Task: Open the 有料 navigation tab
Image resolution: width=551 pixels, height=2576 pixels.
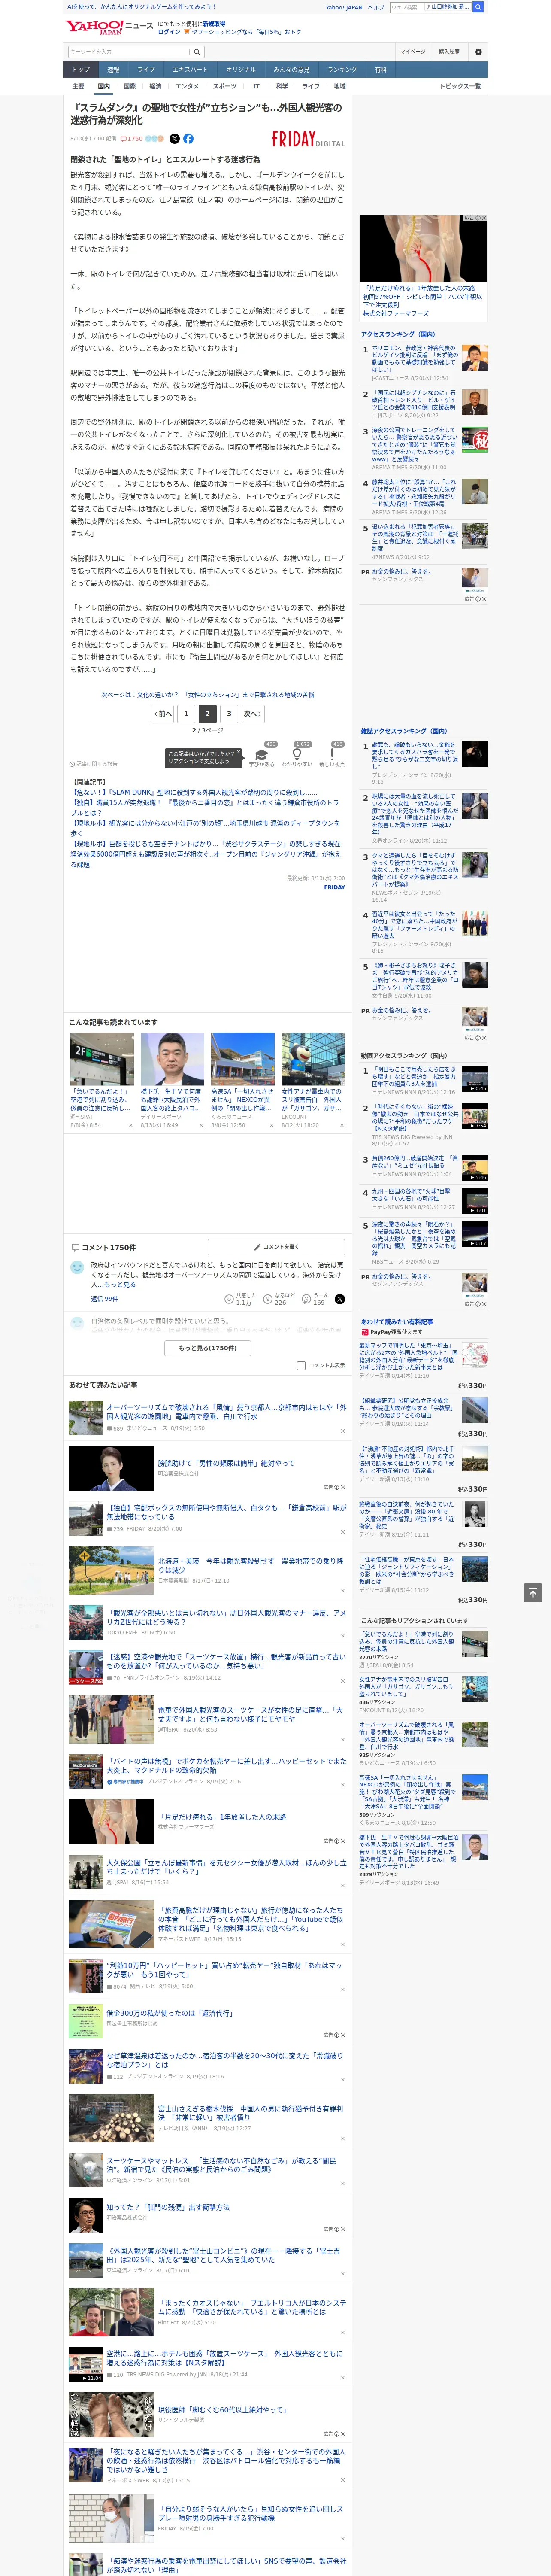Action: pos(380,70)
